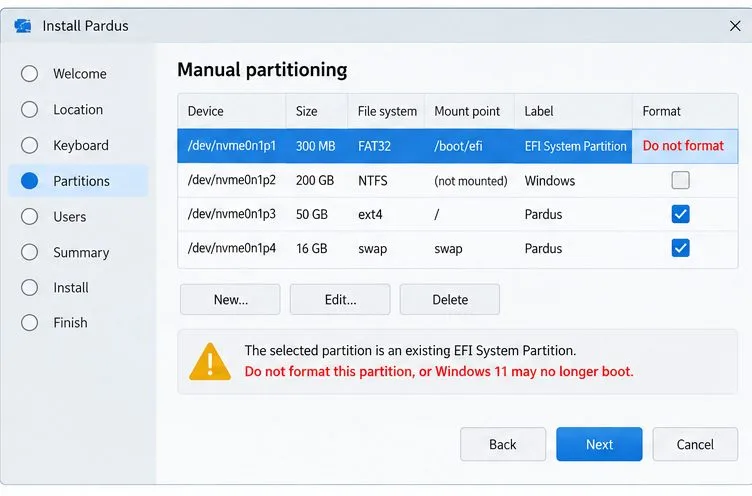Select the Keyboard step radio circle
Viewport: 752px width, 496px height.
pyautogui.click(x=29, y=145)
